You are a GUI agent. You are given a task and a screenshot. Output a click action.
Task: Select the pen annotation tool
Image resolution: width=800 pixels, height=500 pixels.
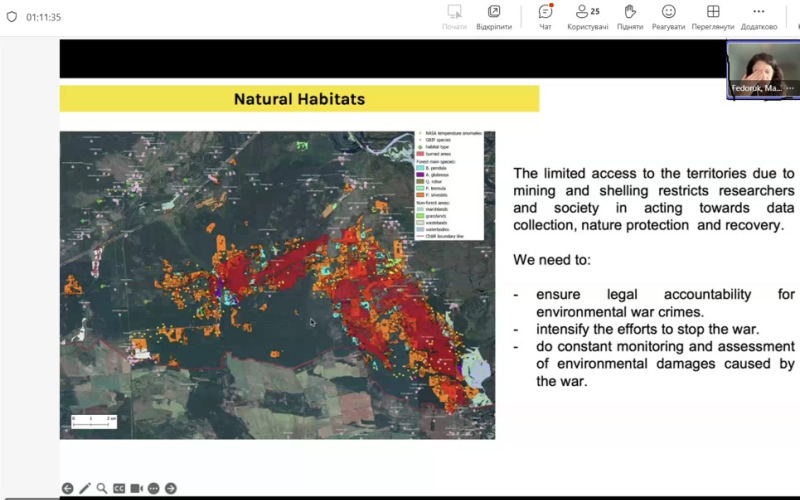tap(85, 488)
